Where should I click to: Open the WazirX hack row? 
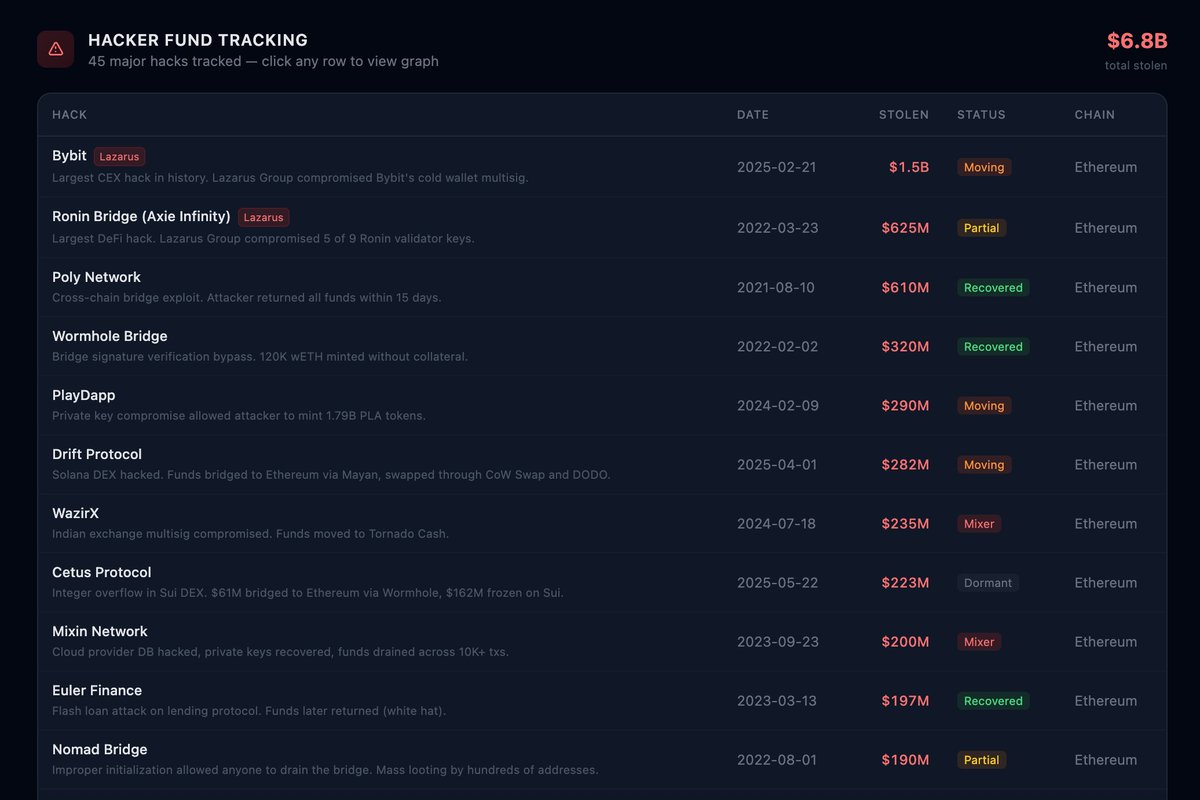(x=602, y=523)
